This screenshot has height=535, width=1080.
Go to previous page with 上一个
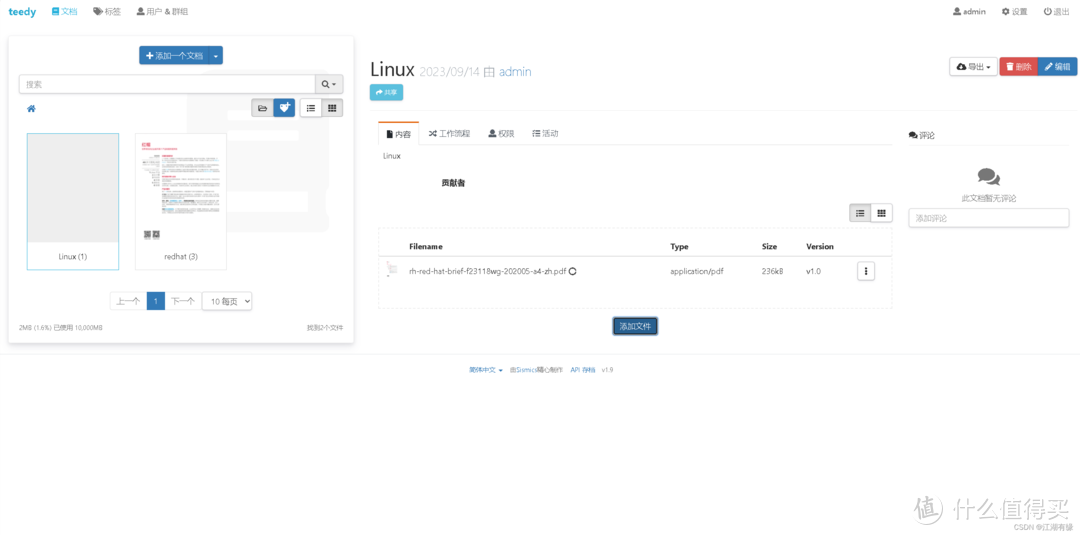coord(128,301)
